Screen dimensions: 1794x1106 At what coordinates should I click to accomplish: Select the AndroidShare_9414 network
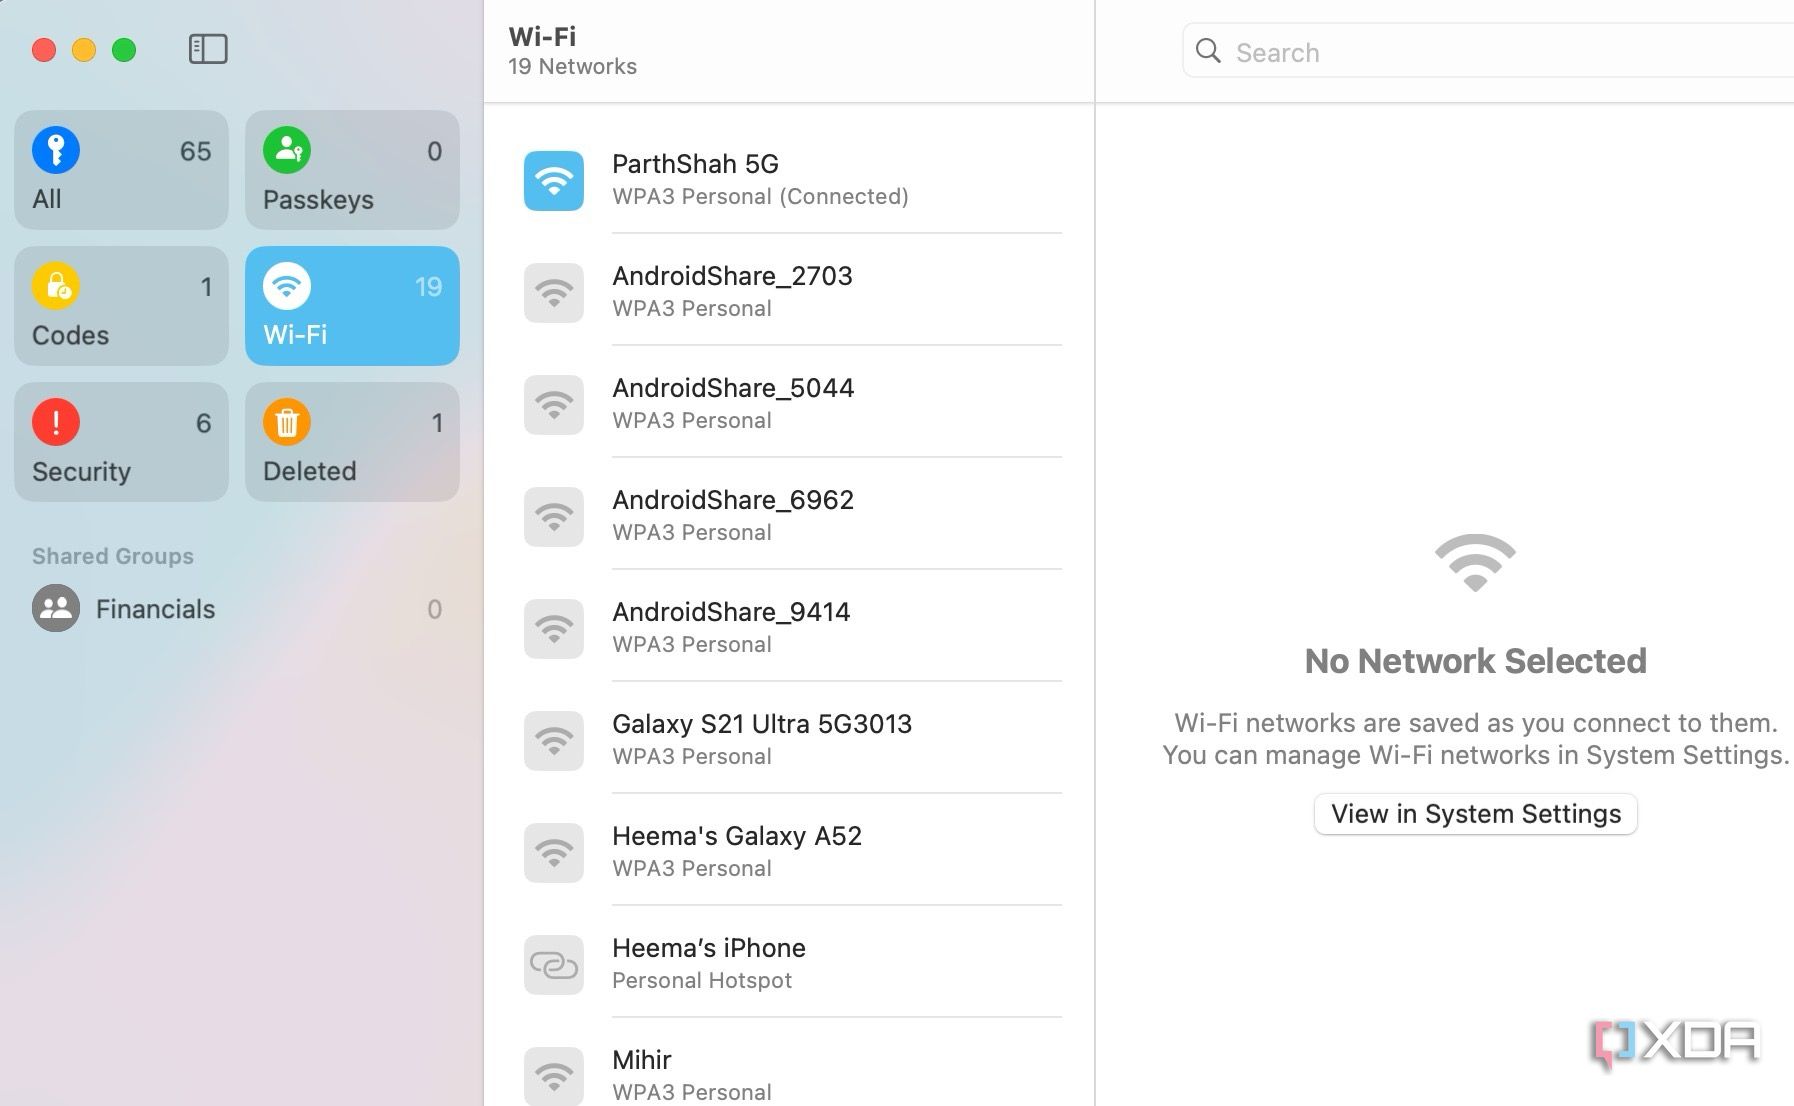pos(790,628)
